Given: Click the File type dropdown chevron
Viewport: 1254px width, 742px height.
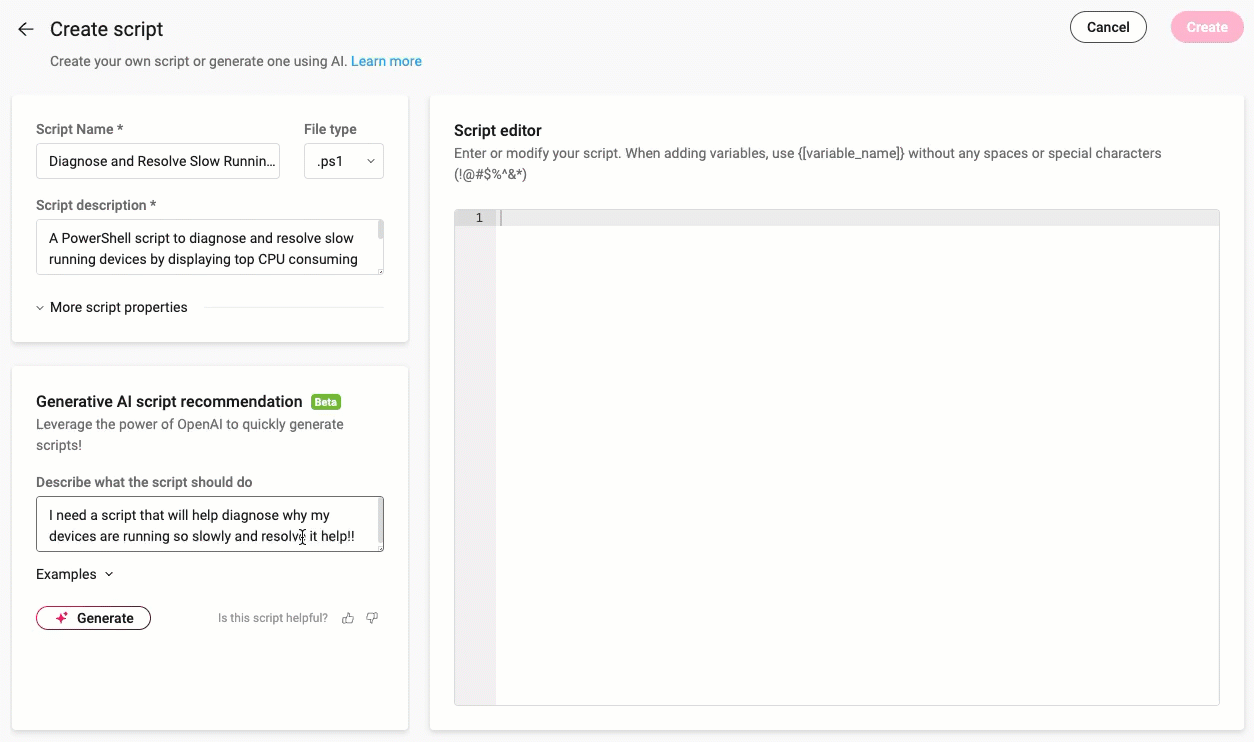Looking at the screenshot, I should coord(371,161).
